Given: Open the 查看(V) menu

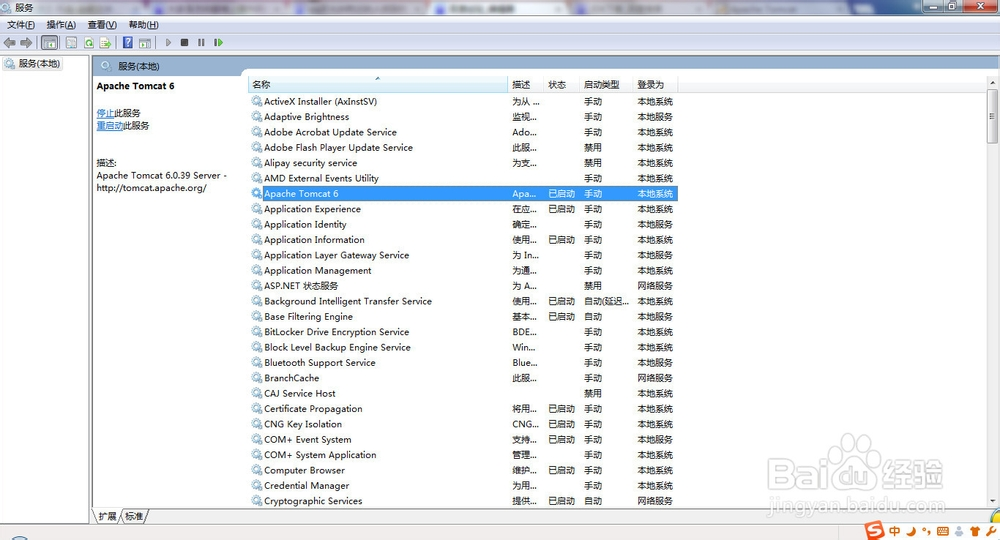Looking at the screenshot, I should 102,25.
